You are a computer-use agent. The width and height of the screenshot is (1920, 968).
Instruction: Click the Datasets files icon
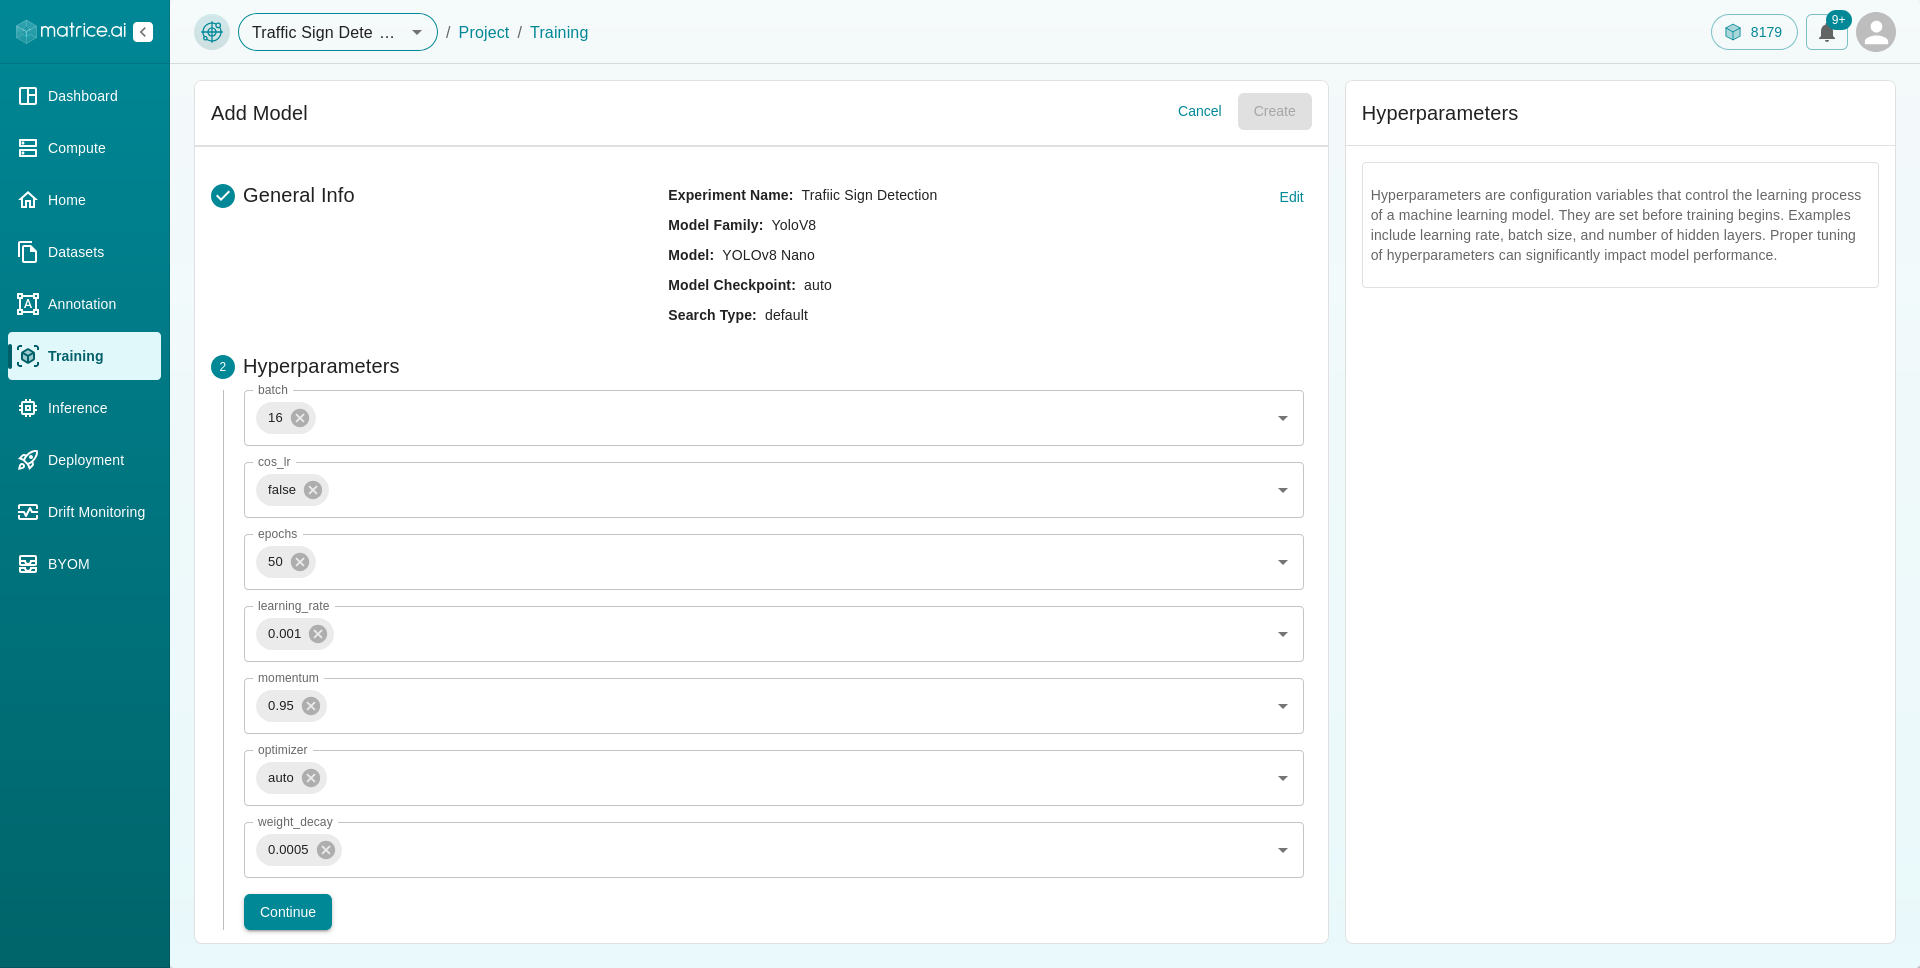28,252
